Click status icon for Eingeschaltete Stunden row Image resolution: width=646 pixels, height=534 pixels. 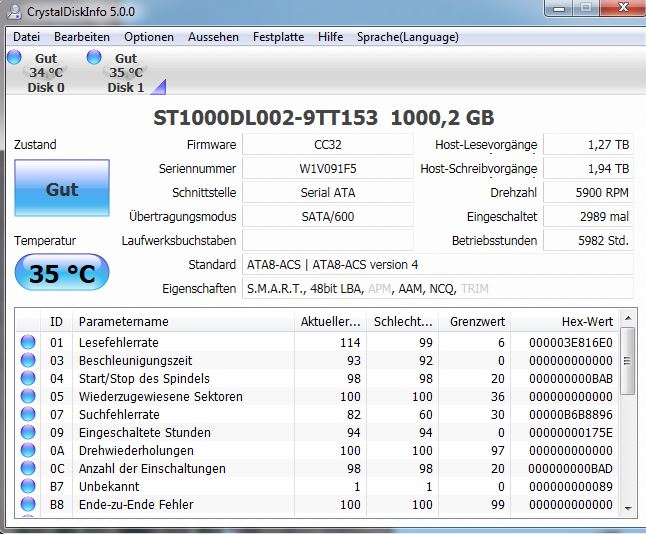[x=28, y=432]
